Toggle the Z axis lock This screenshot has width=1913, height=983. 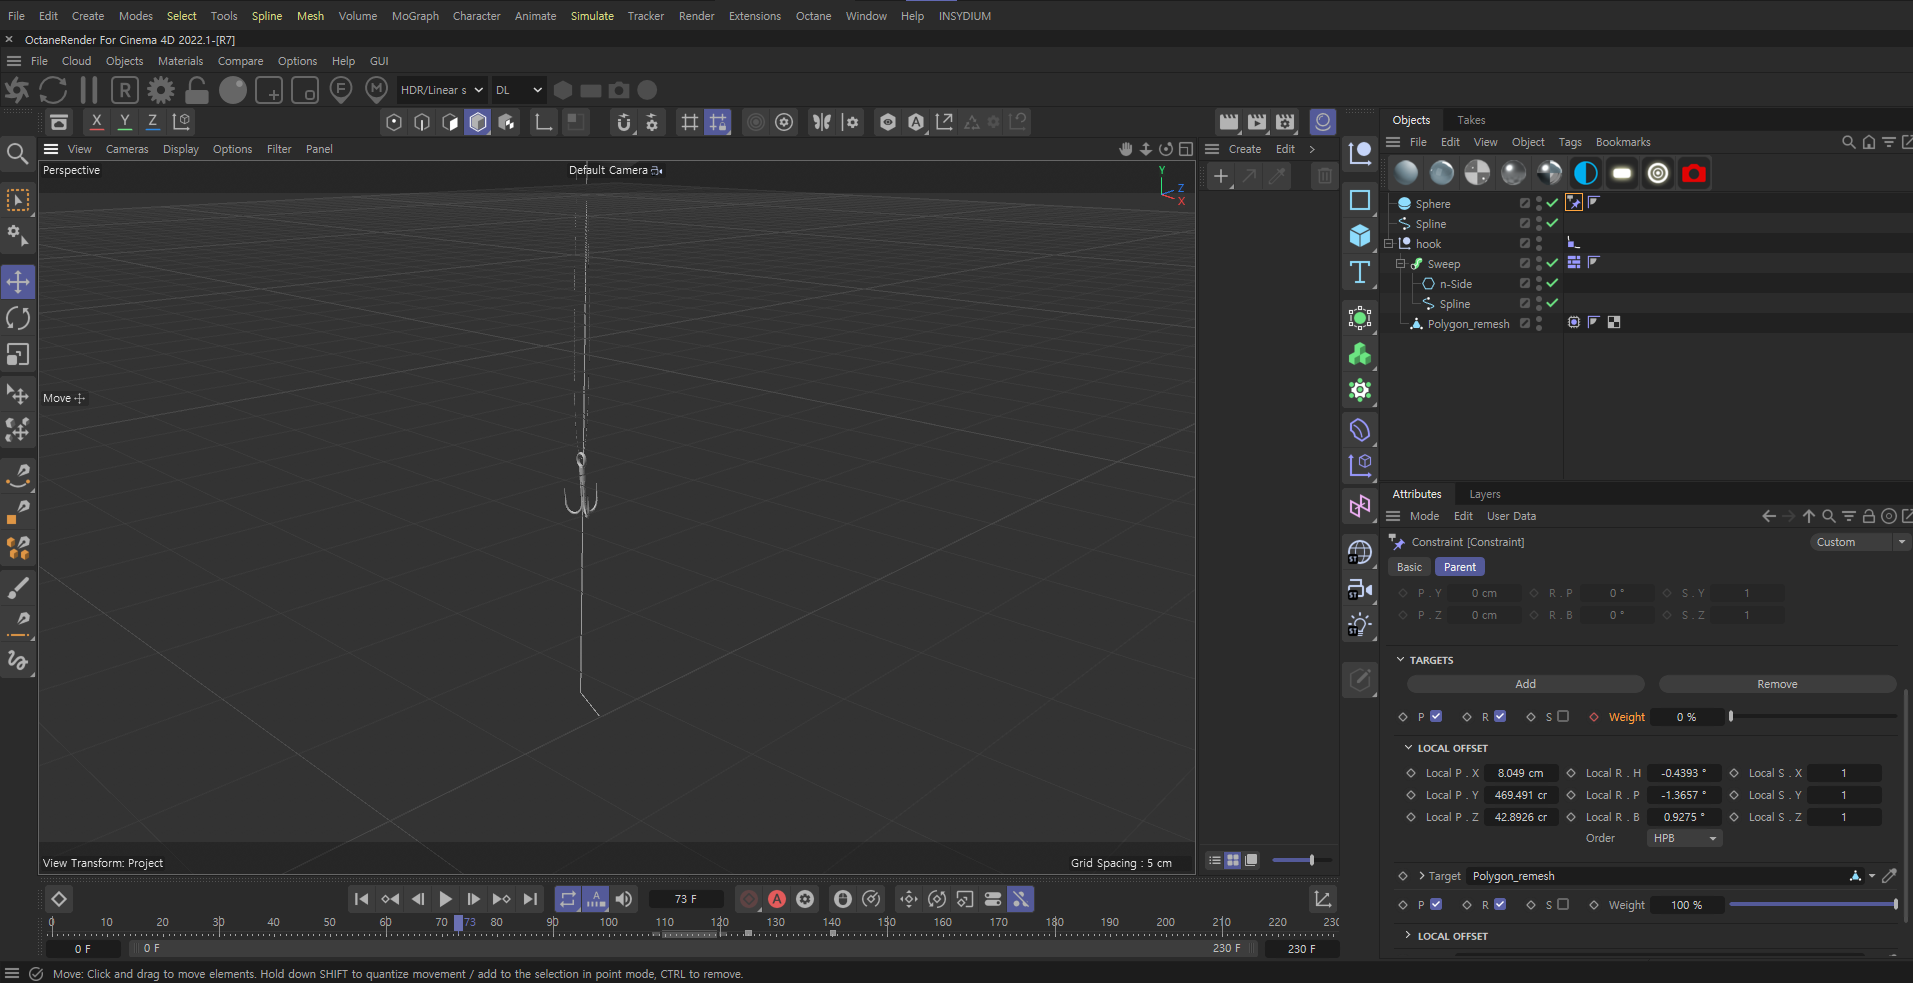point(152,122)
